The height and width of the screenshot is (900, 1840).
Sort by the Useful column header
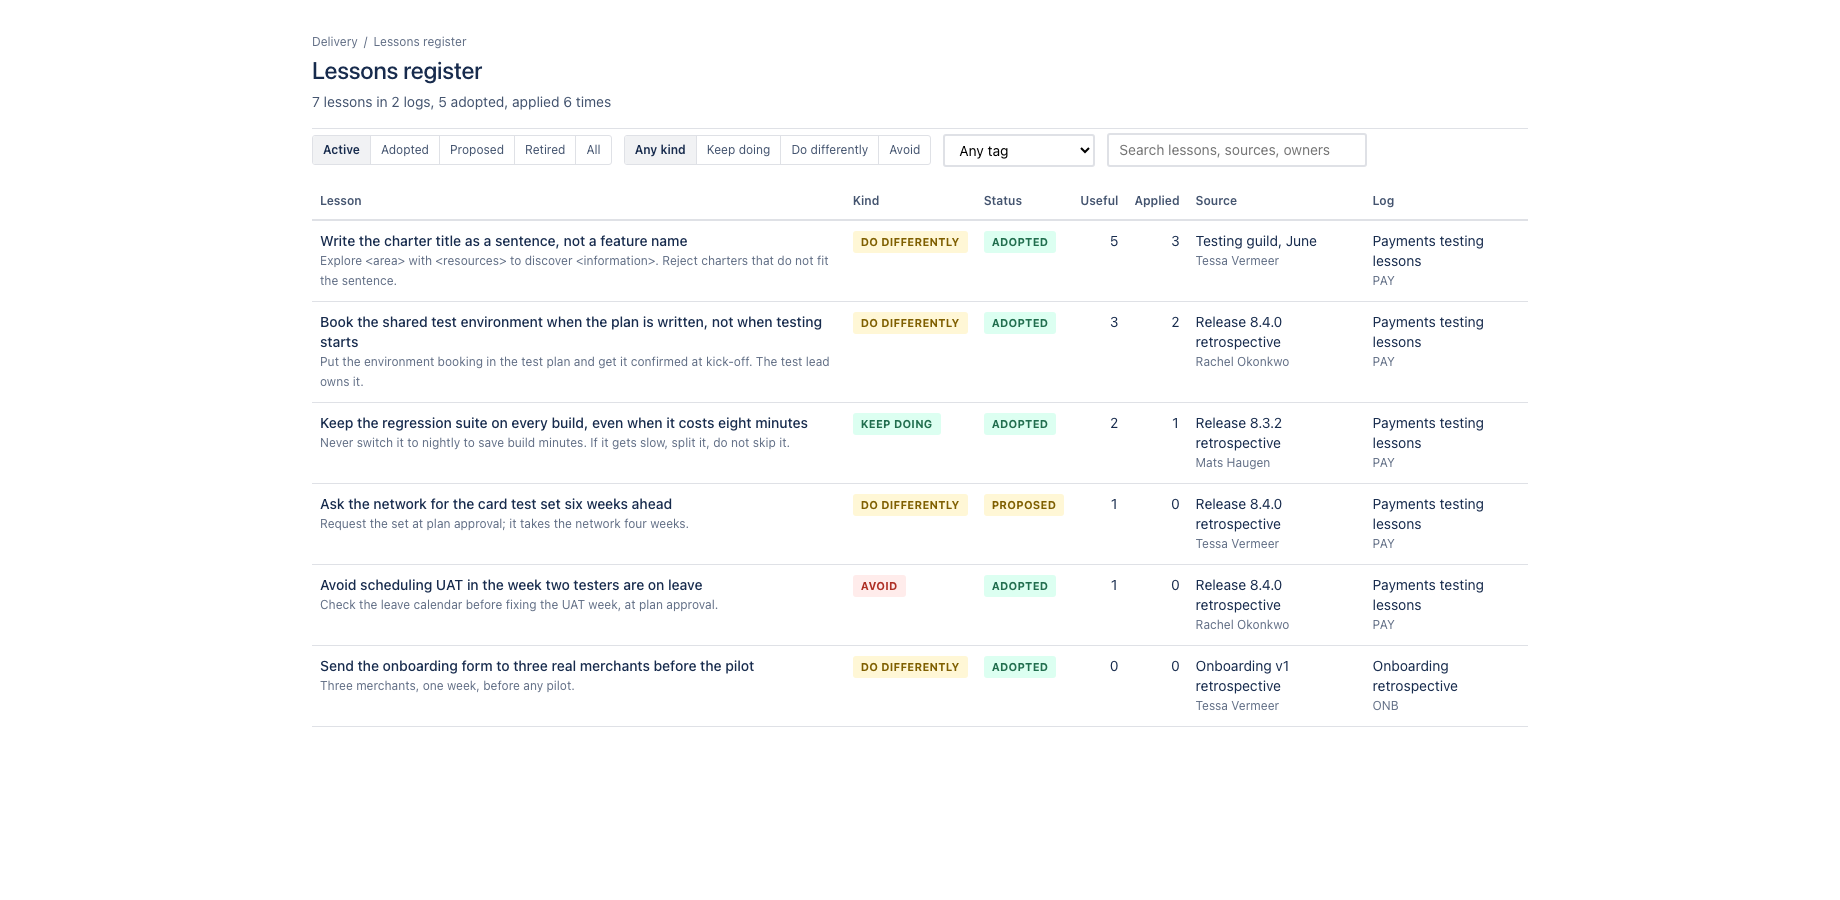coord(1099,201)
